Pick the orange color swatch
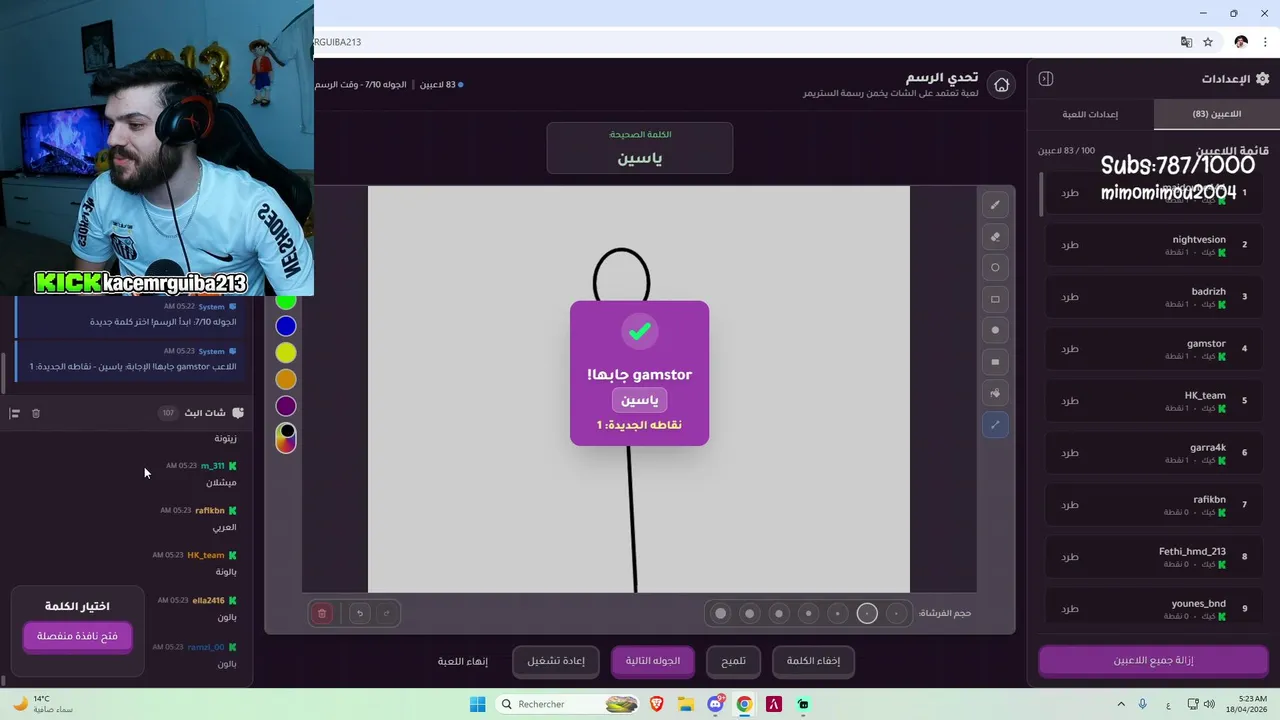The height and width of the screenshot is (720, 1280). pyautogui.click(x=286, y=379)
